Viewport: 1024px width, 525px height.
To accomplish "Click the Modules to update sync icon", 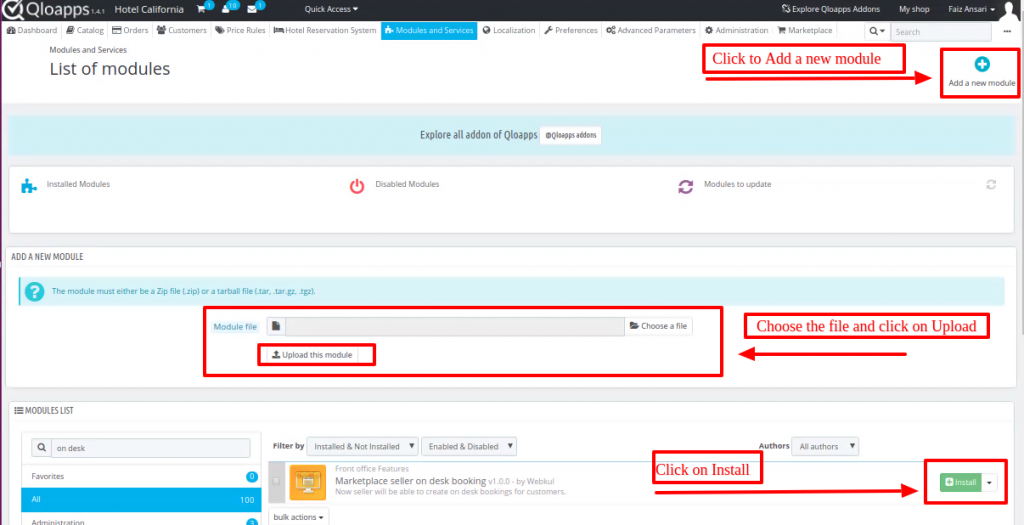I will pyautogui.click(x=685, y=187).
